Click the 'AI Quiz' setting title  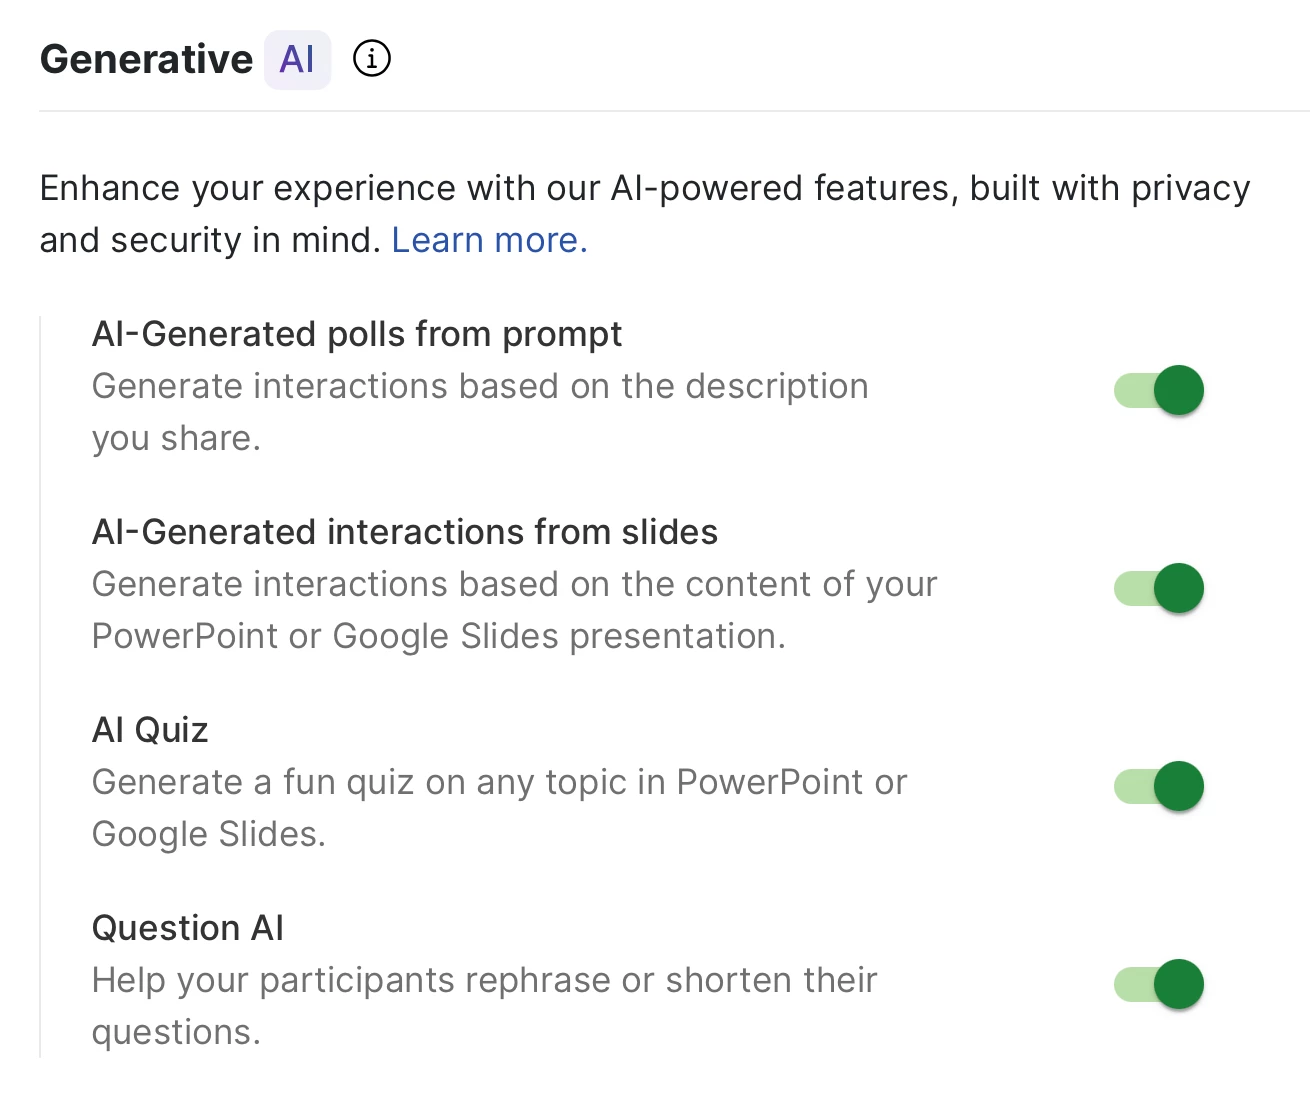point(150,730)
